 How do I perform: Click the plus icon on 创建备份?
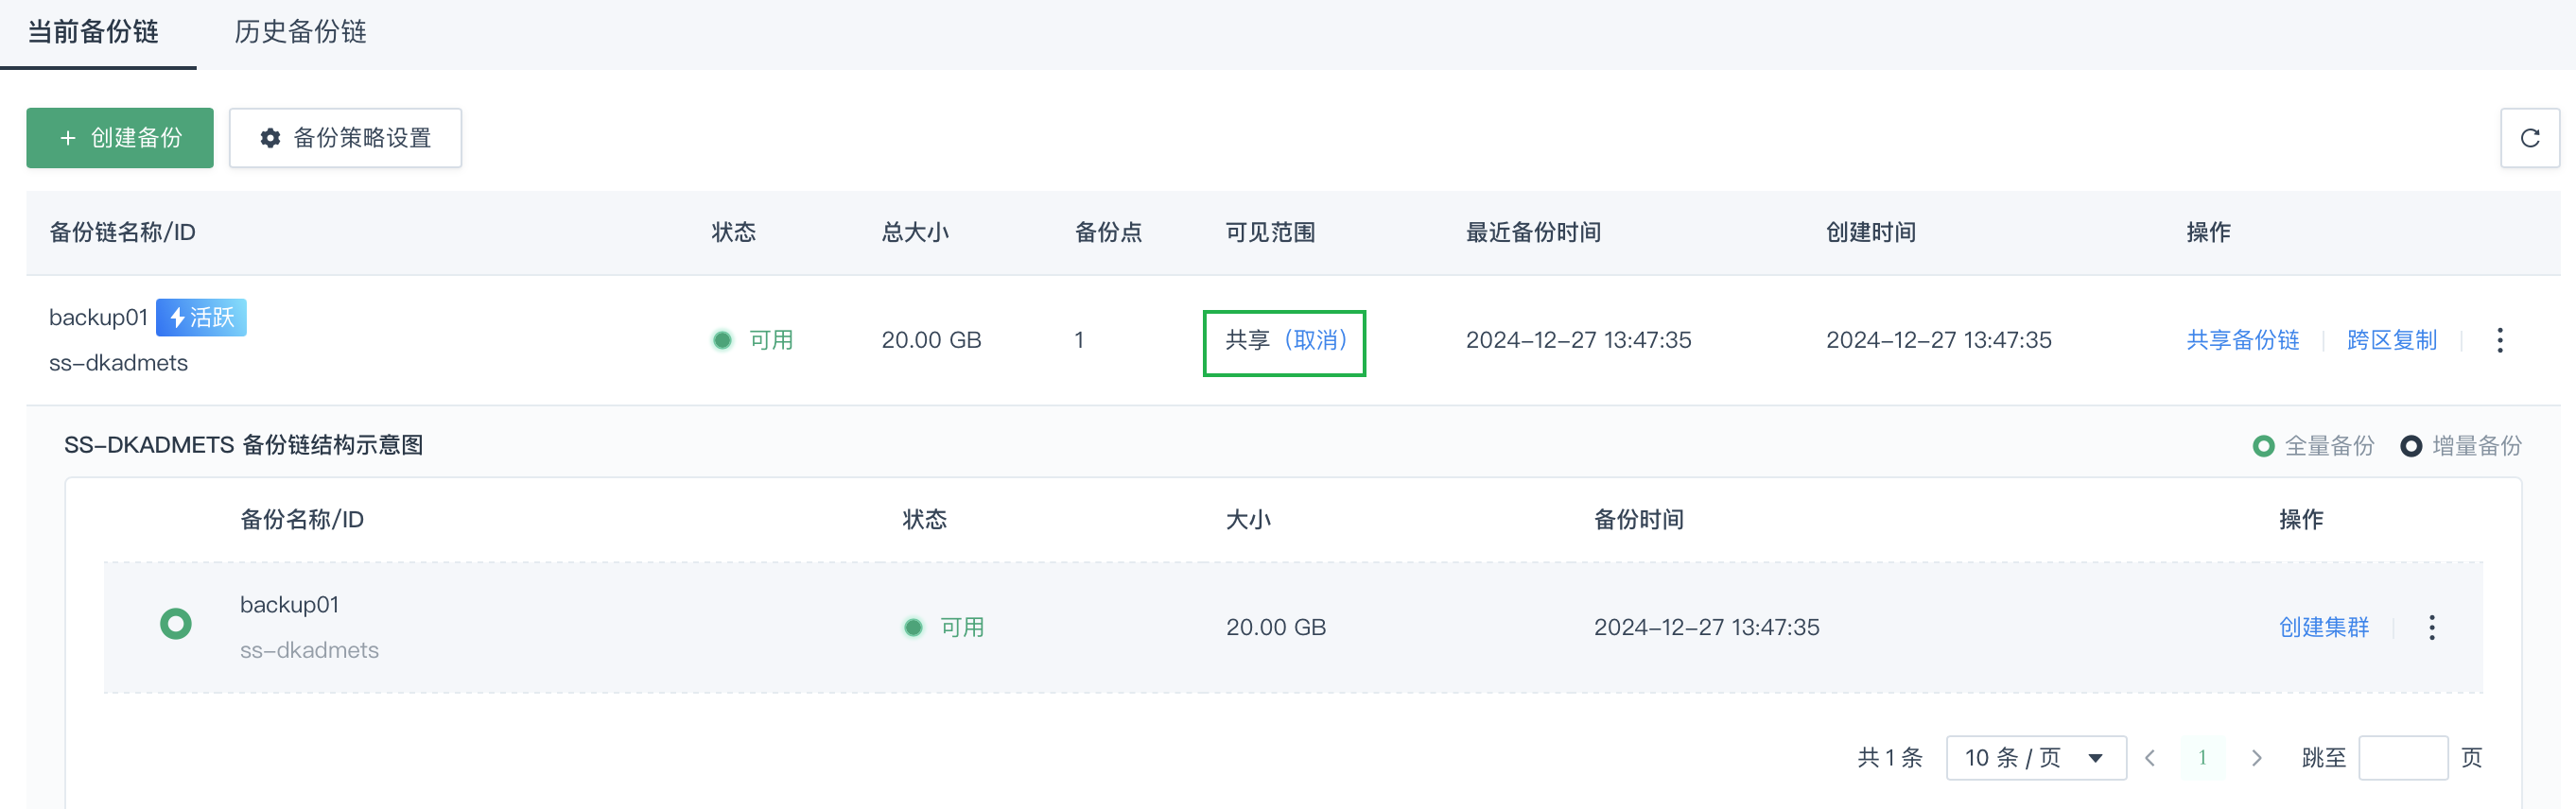[68, 138]
